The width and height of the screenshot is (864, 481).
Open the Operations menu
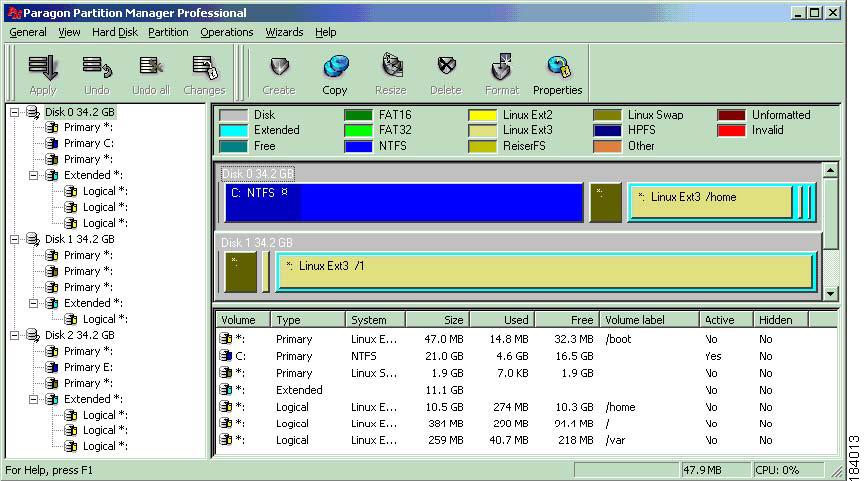[x=226, y=33]
